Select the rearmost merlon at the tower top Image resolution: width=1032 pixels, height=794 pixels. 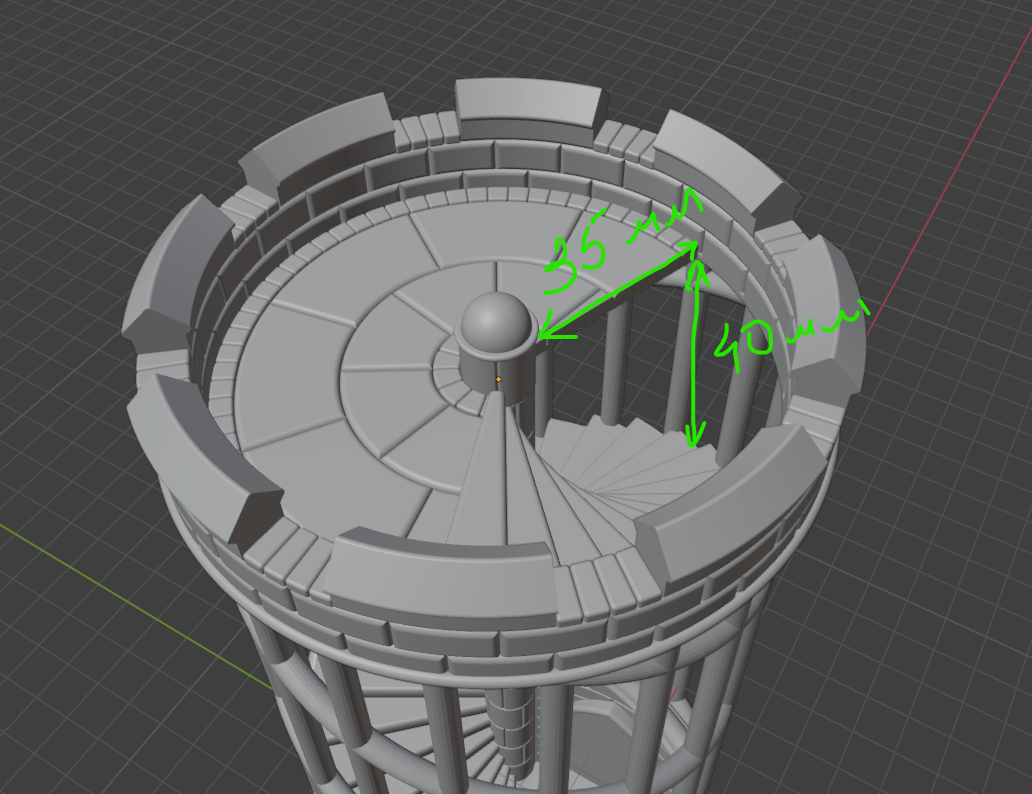click(x=525, y=104)
